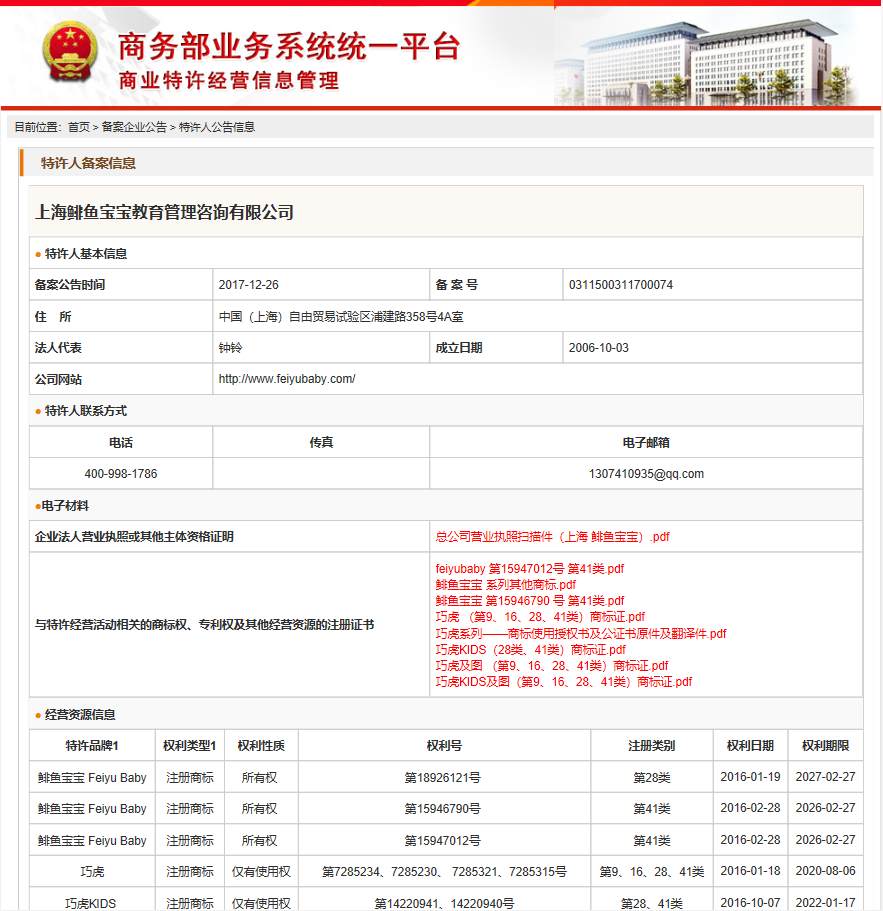The image size is (883, 911).
Task: Open 巧虎系列 商标使用授权书 pdf link
Action: [581, 633]
